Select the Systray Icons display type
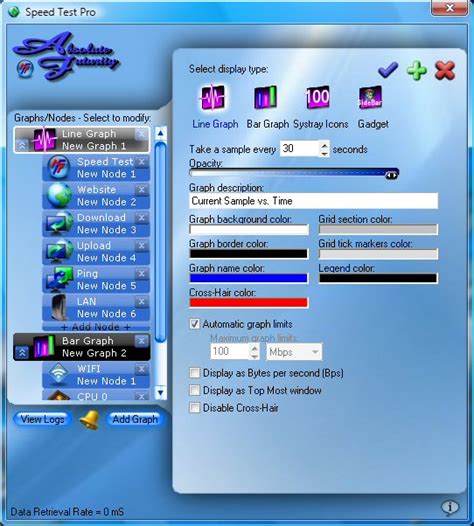Screen dimensions: 474x526 (318, 97)
